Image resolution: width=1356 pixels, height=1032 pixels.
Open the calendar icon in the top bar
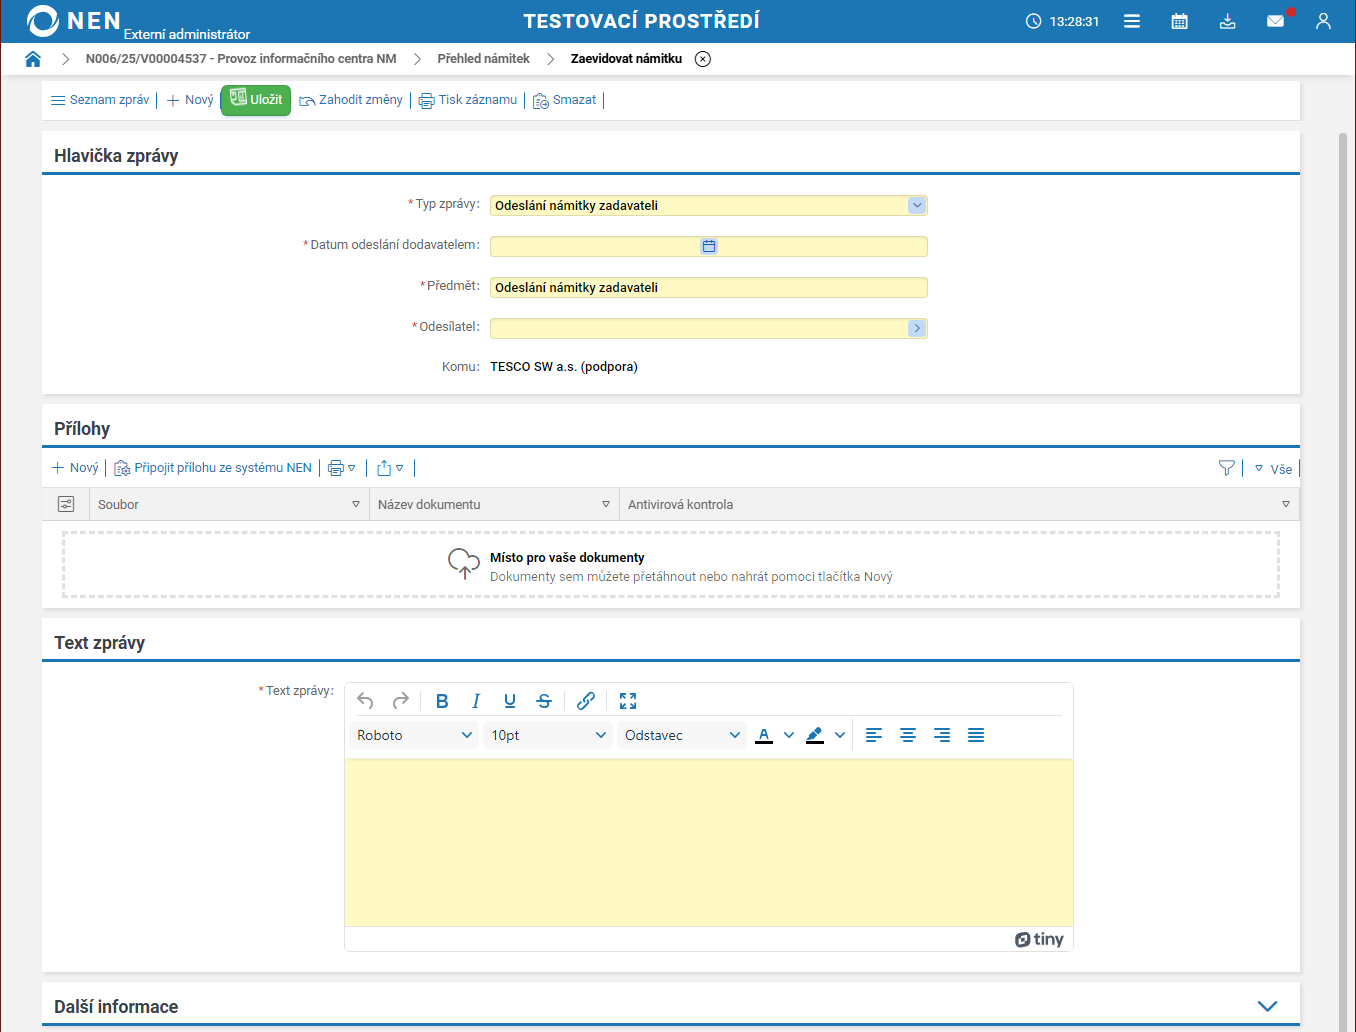(x=1179, y=21)
